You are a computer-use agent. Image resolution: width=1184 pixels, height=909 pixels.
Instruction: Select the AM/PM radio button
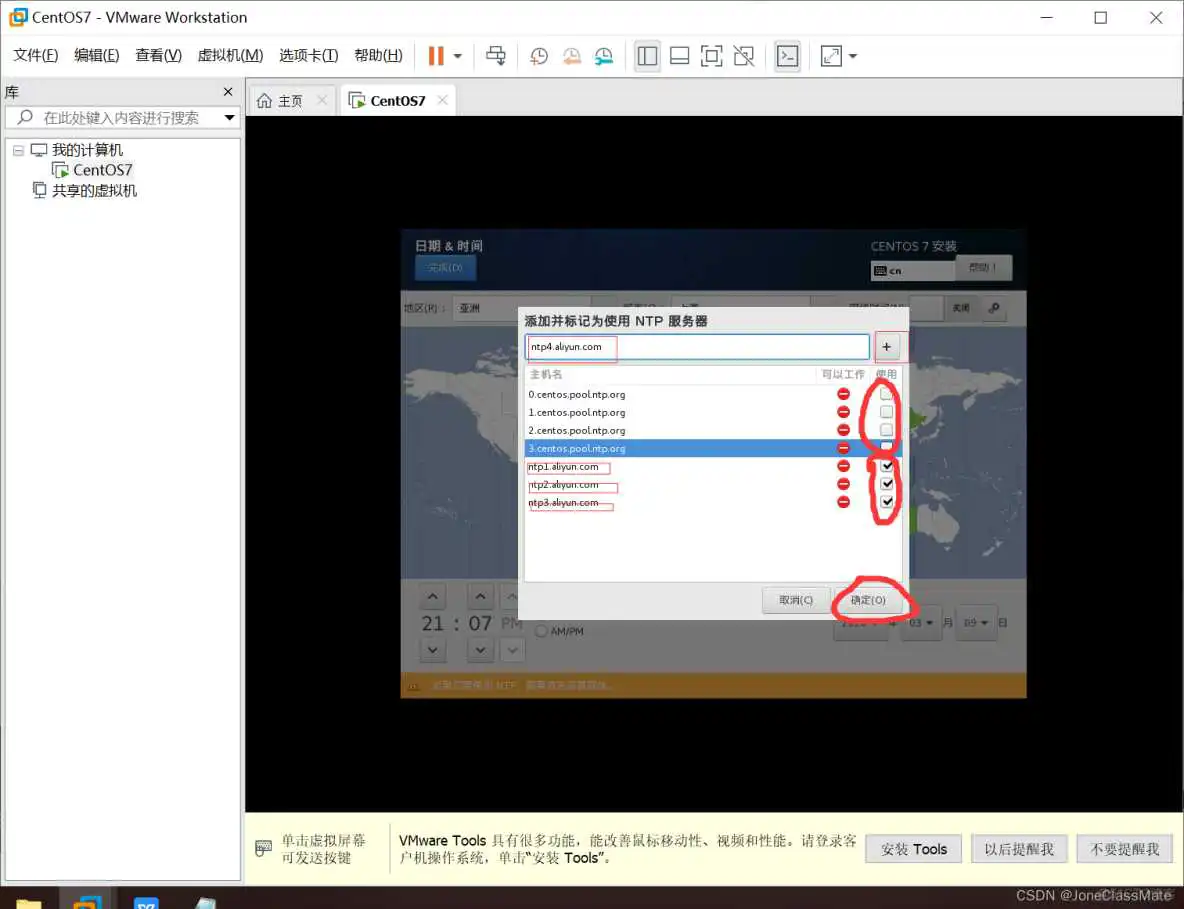(x=540, y=630)
